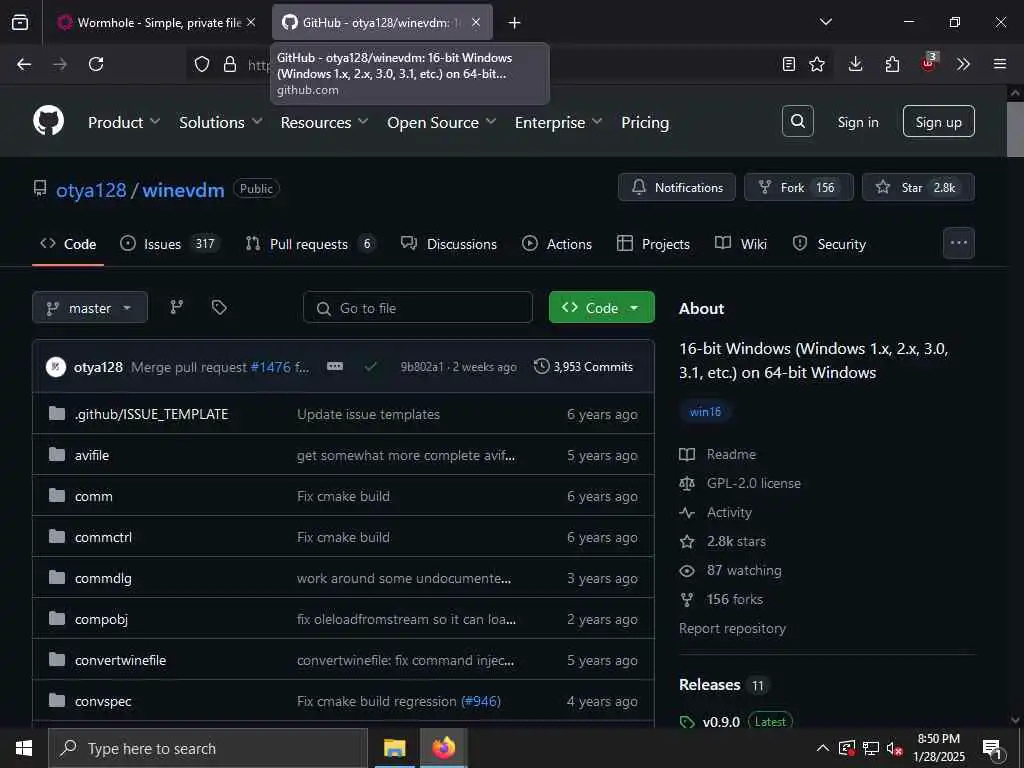Open notification center in system tray
The height and width of the screenshot is (768, 1024).
(993, 748)
